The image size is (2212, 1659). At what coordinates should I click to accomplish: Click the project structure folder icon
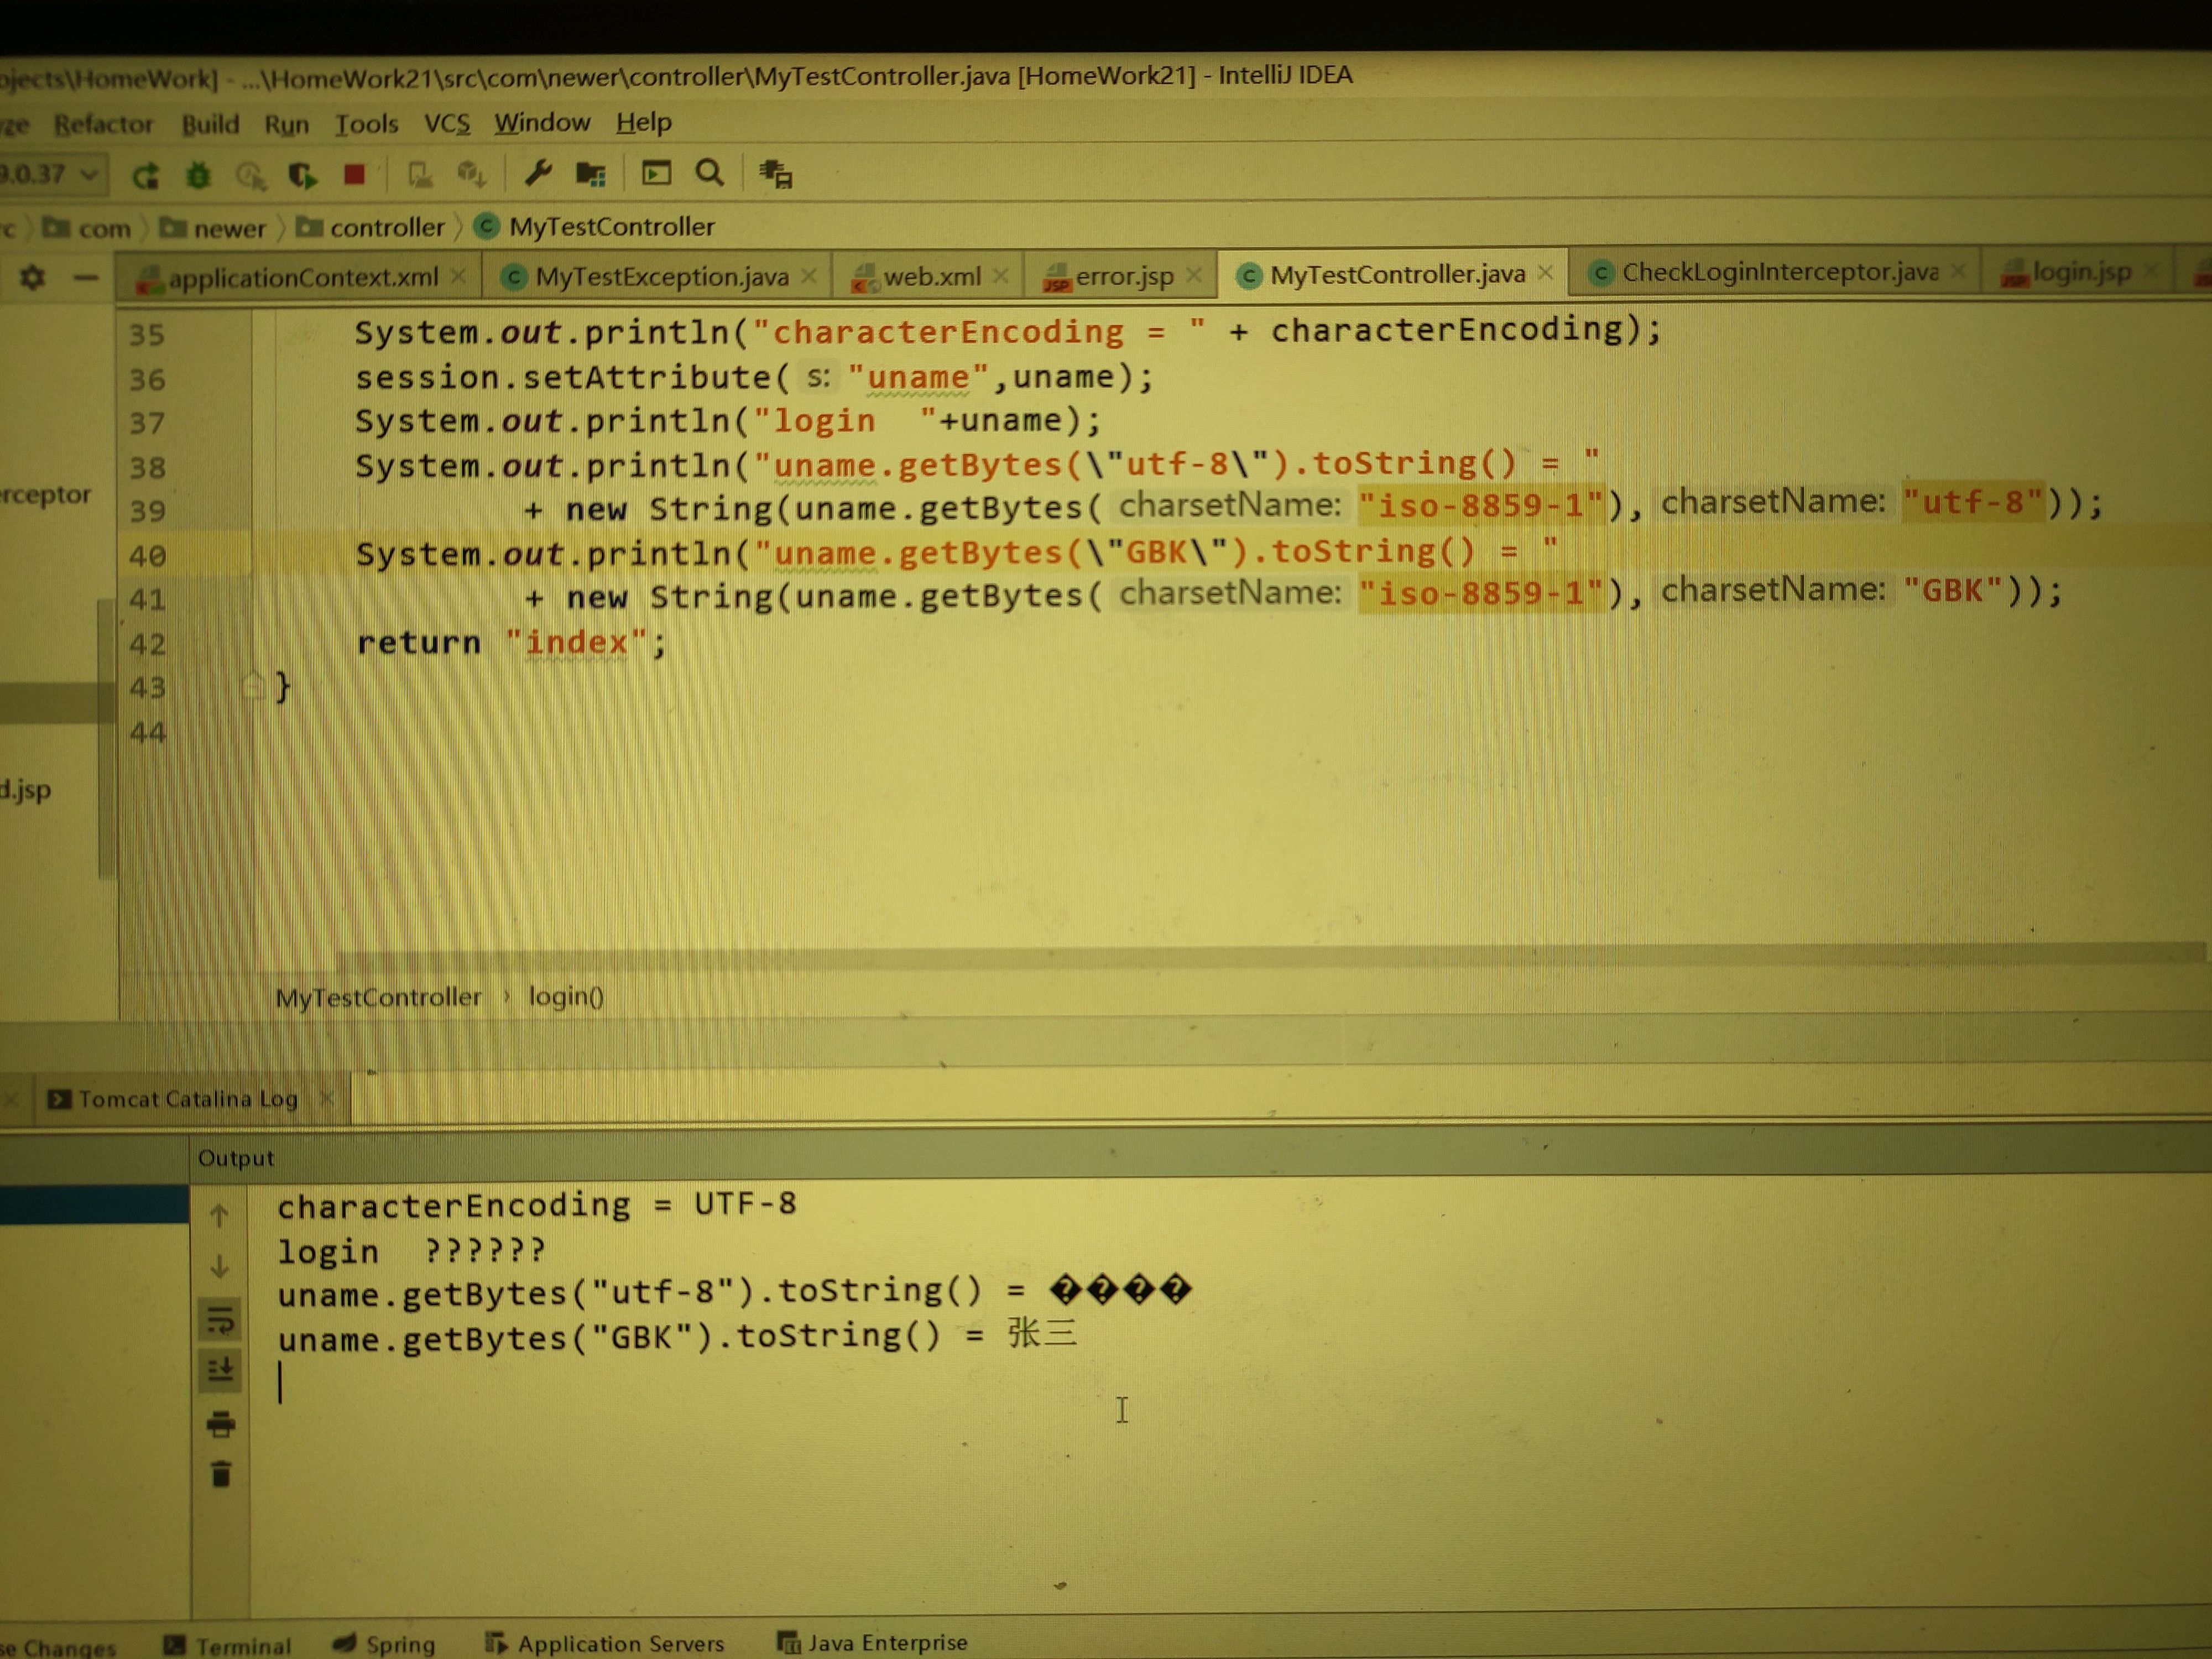591,175
